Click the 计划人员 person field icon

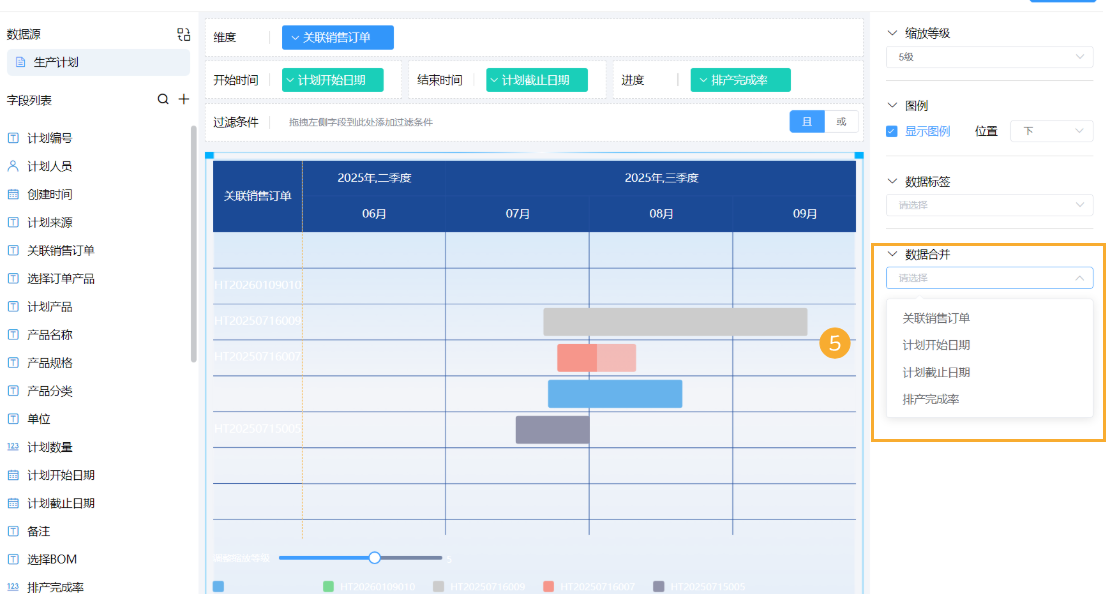[13, 166]
